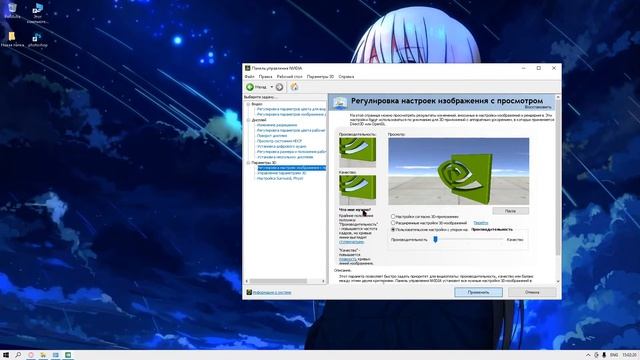This screenshot has height=360, width=640.
Task: Follow the Перейти link
Action: click(x=480, y=223)
